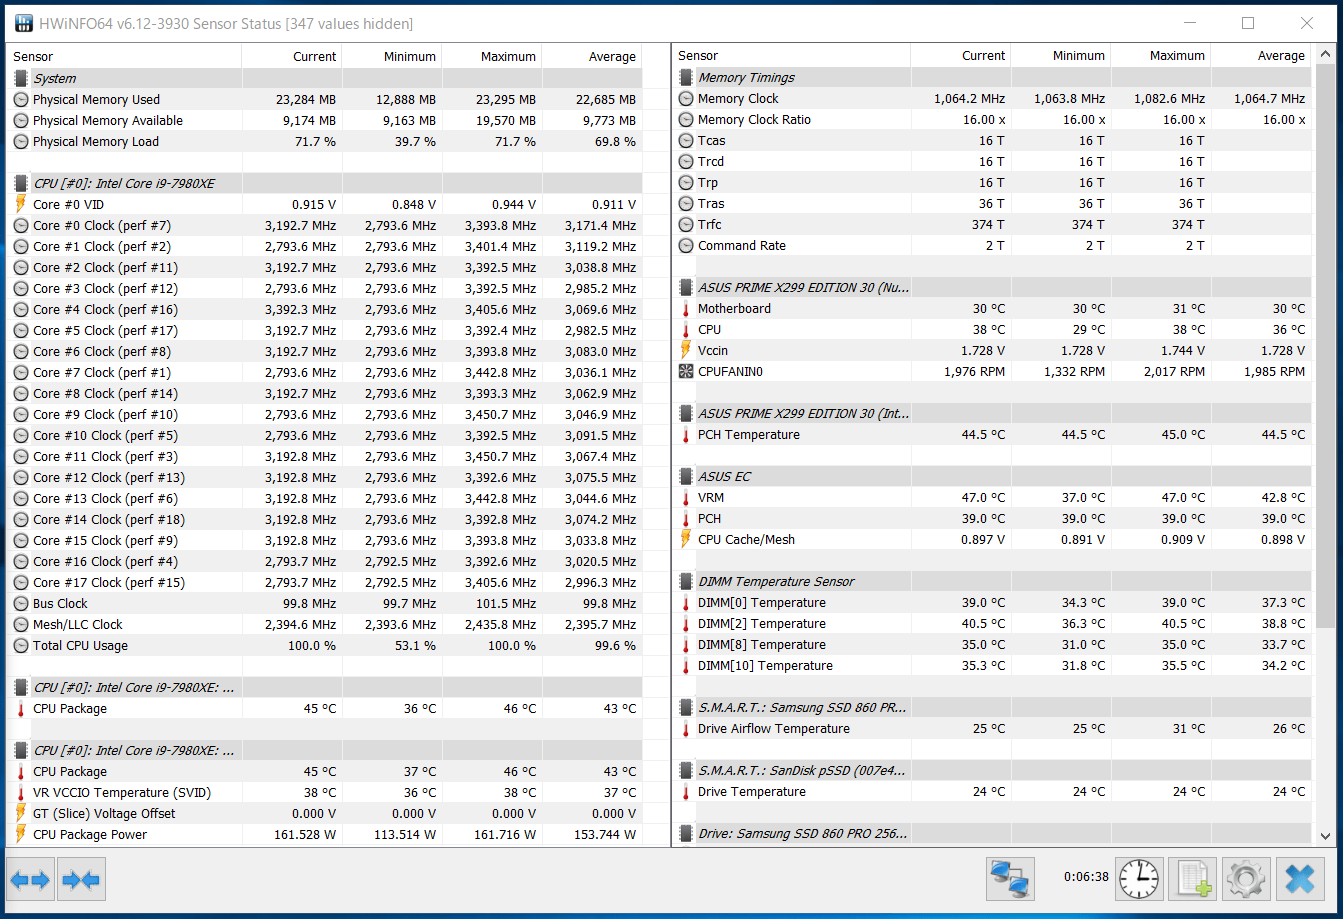Select the S.M.A.R.T.: Samsung SSD 860 PR... group
1343x919 pixels.
[x=992, y=707]
